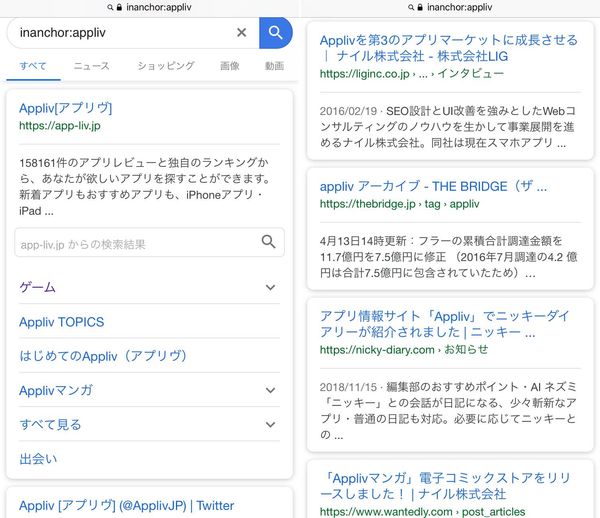This screenshot has width=600, height=518.
Task: Open the nicky-diary.com URL breadcrumb
Action: tap(404, 350)
